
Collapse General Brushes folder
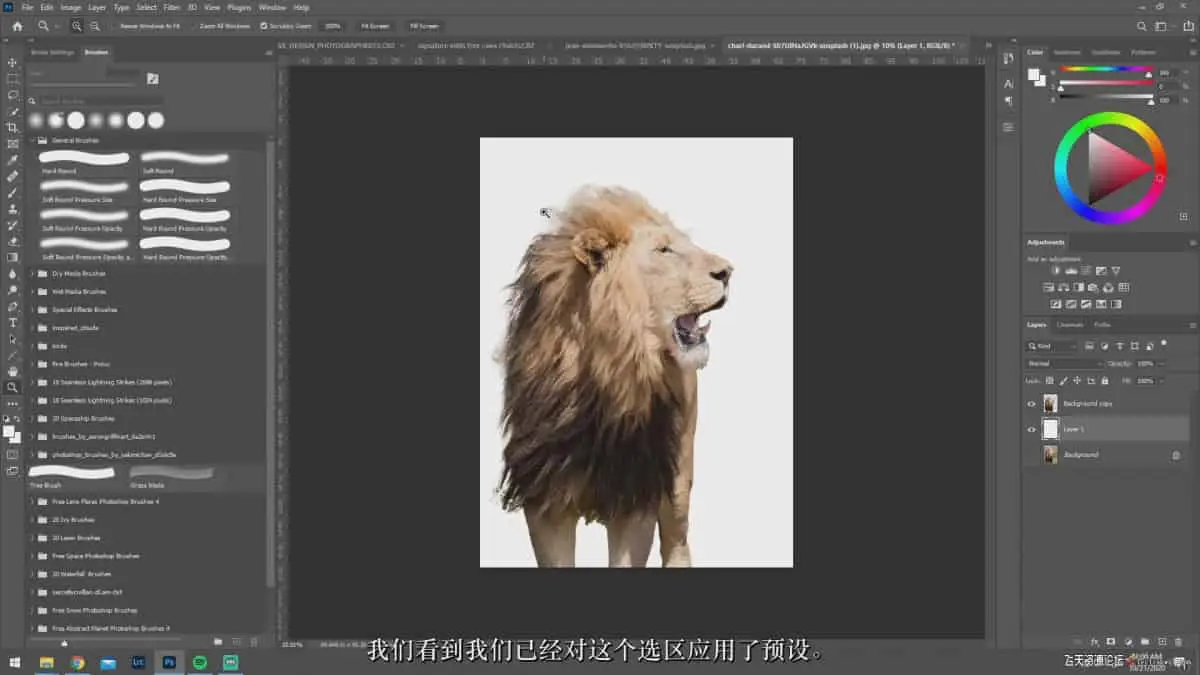tap(32, 140)
